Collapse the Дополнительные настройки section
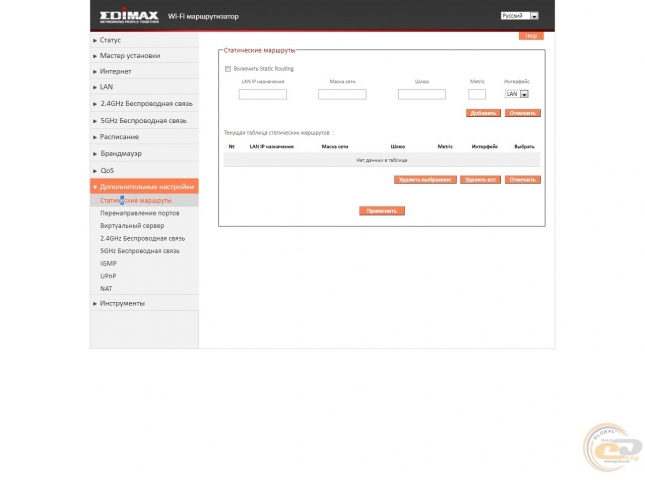The image size is (645, 480). (144, 186)
